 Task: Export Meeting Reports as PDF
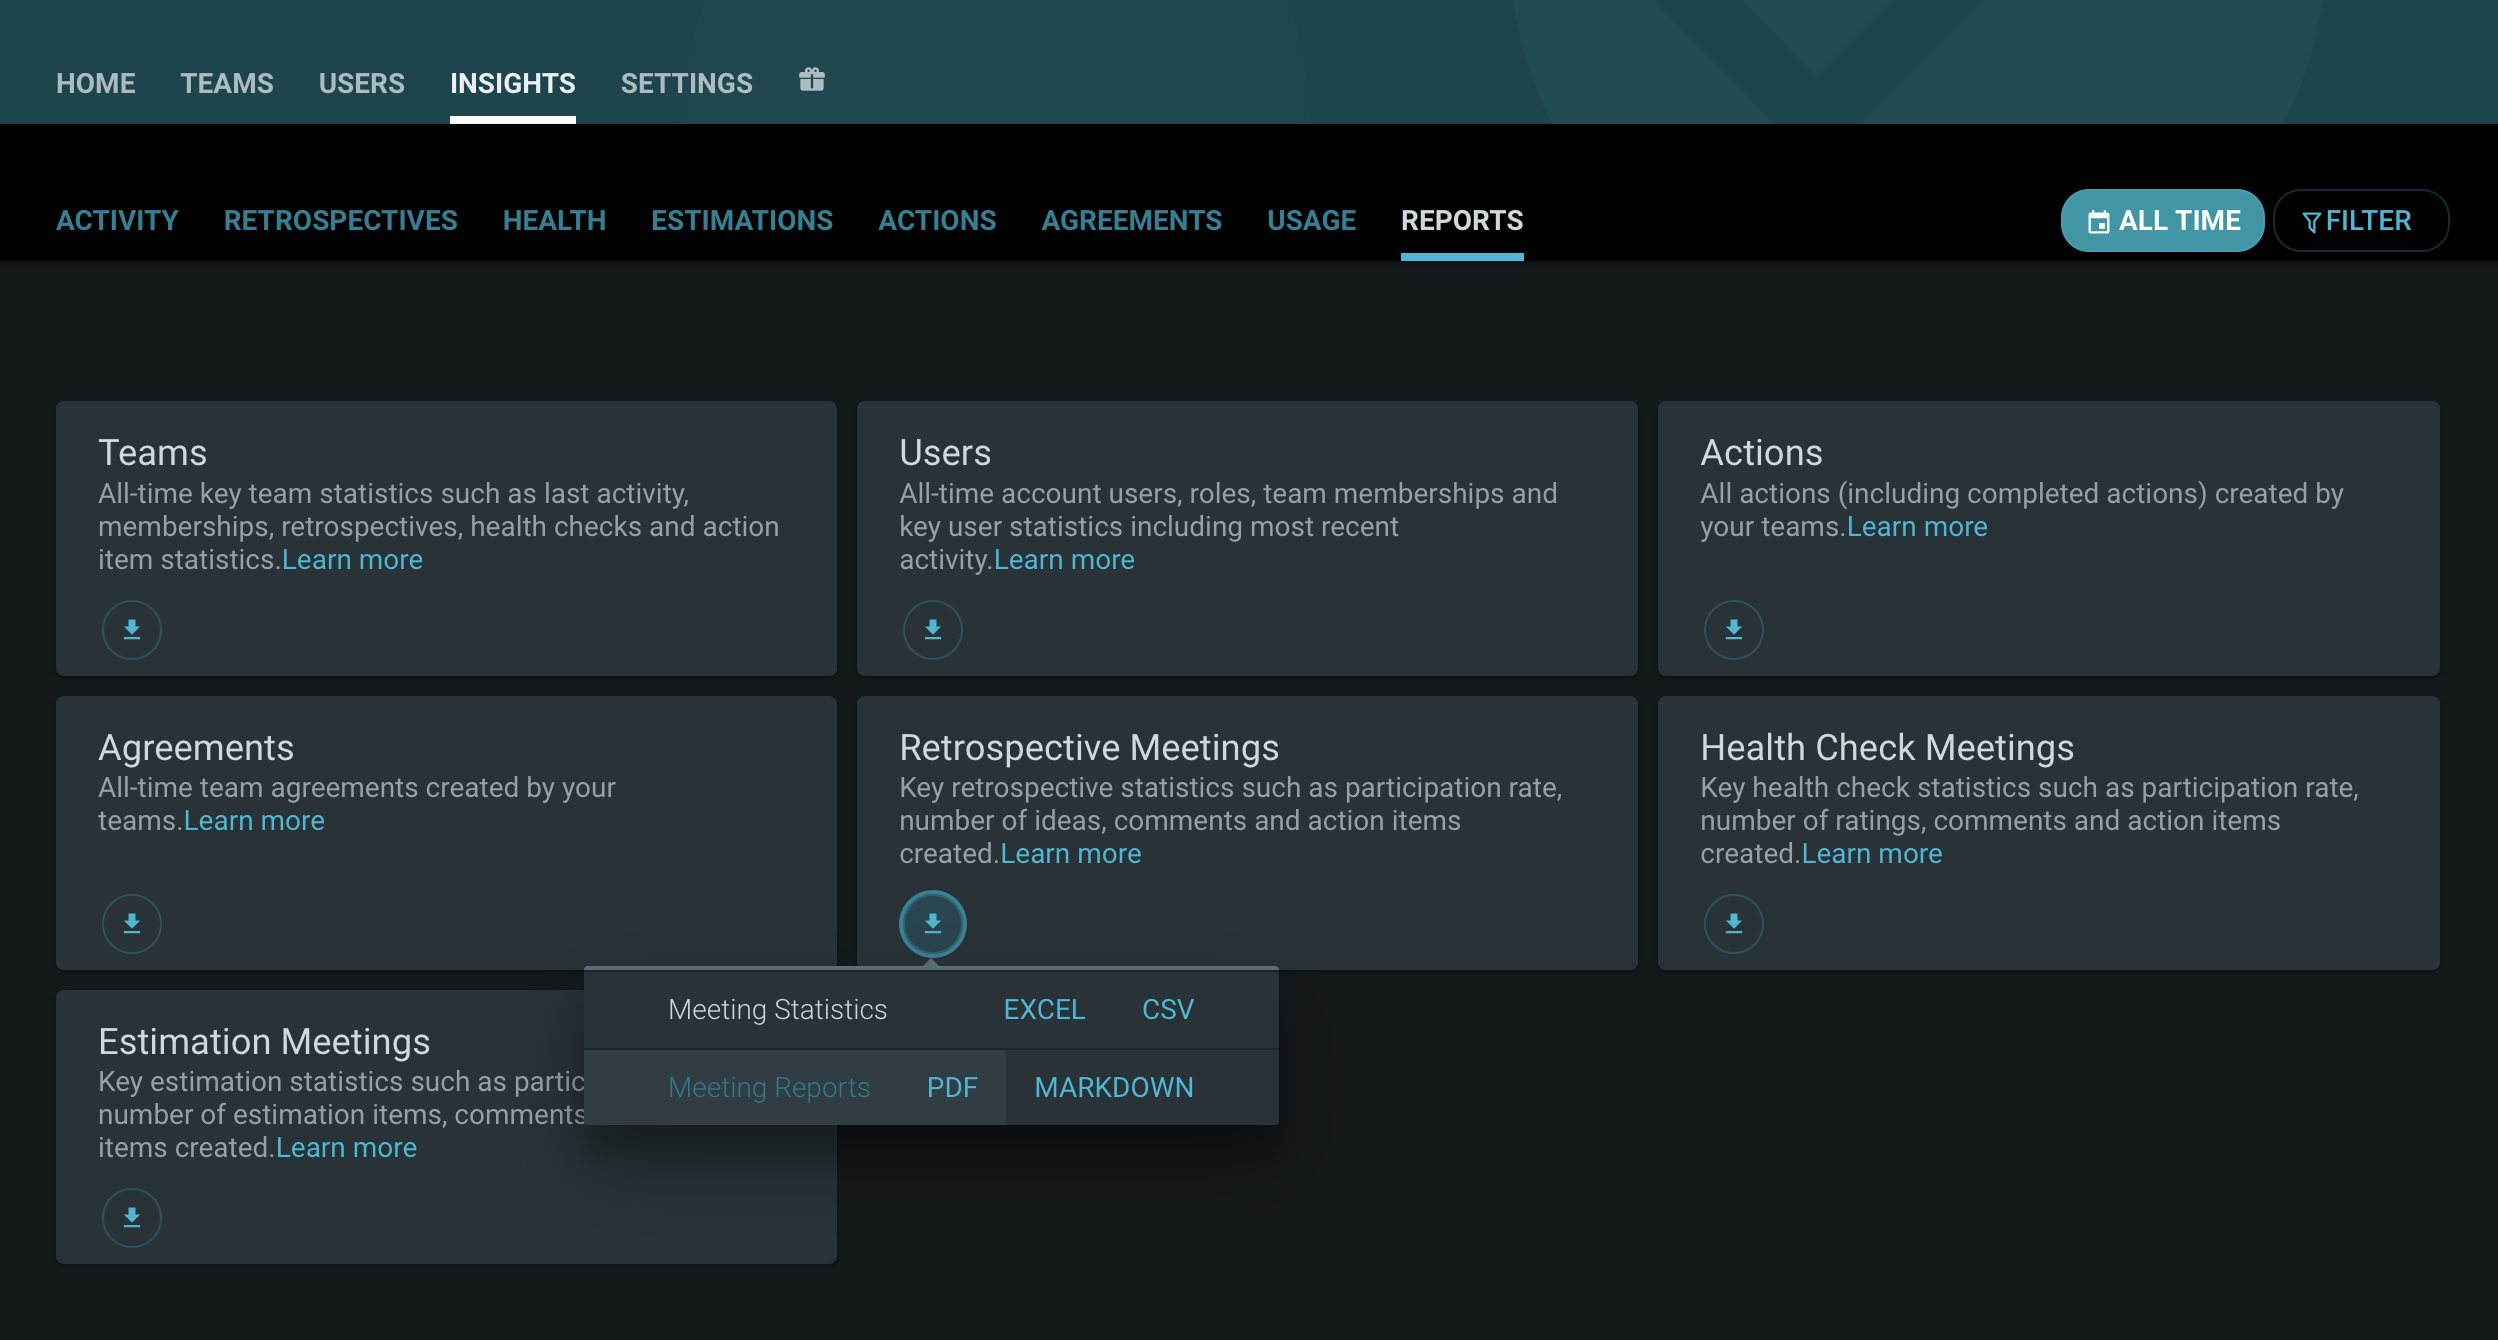tap(951, 1088)
